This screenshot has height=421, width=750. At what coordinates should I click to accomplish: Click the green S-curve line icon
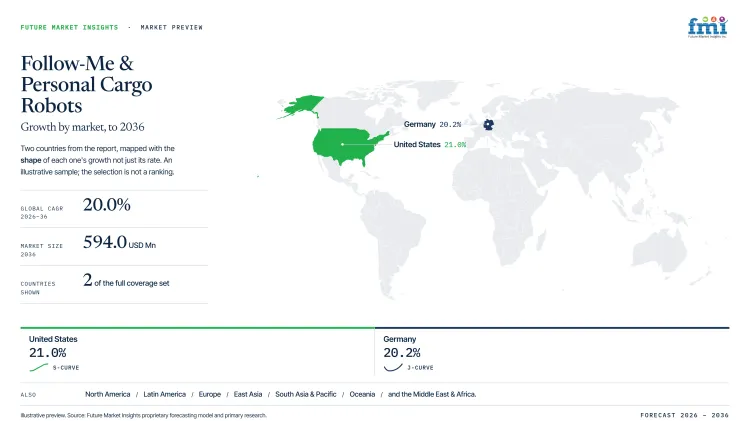click(39, 367)
